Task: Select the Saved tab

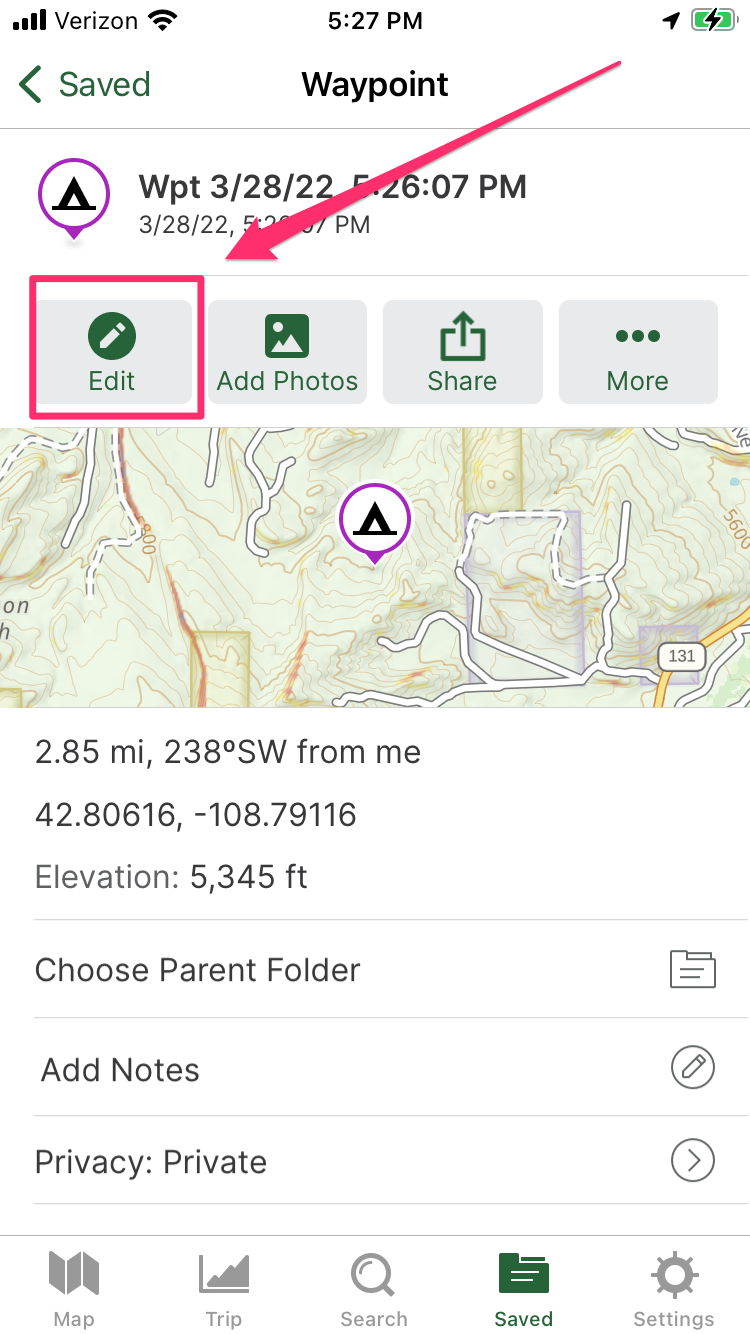Action: pyautogui.click(x=524, y=1289)
